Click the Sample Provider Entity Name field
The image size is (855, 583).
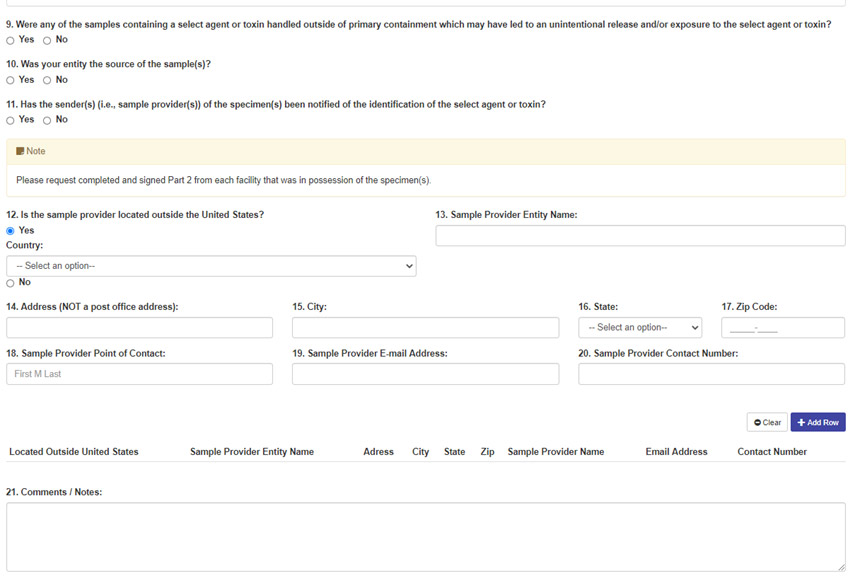[x=640, y=236]
